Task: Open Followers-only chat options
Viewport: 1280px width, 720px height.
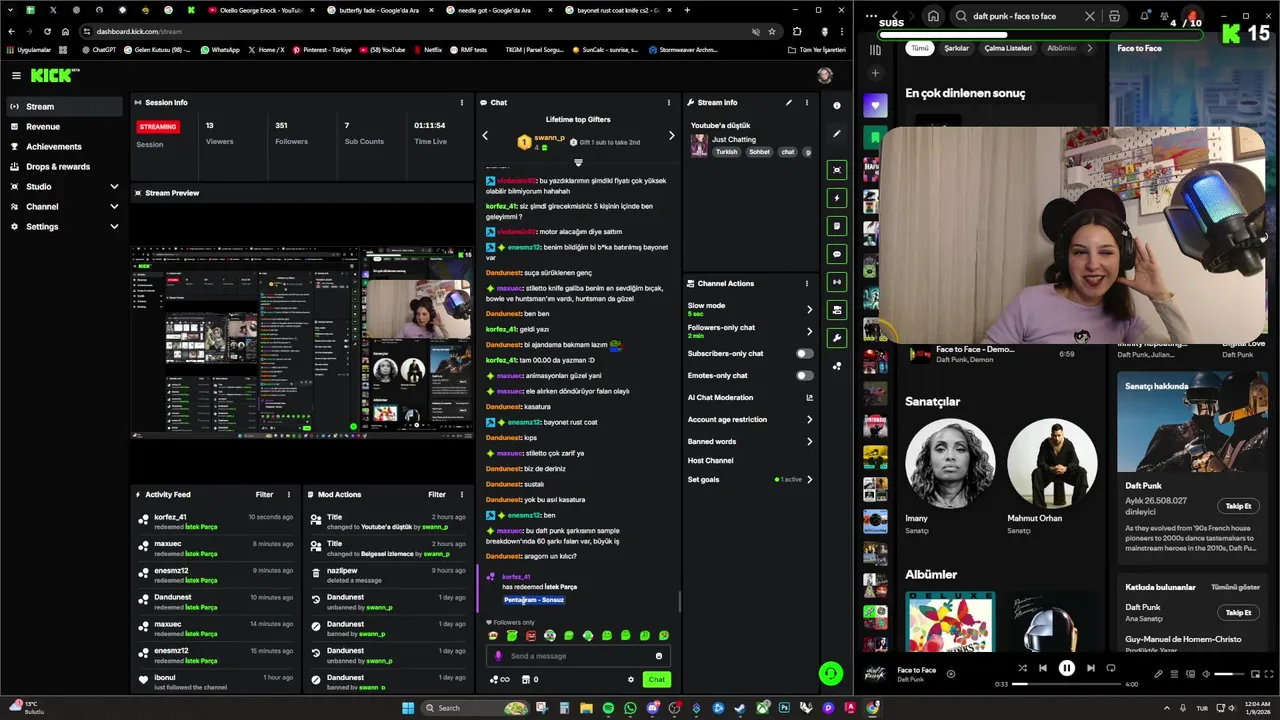Action: (750, 331)
